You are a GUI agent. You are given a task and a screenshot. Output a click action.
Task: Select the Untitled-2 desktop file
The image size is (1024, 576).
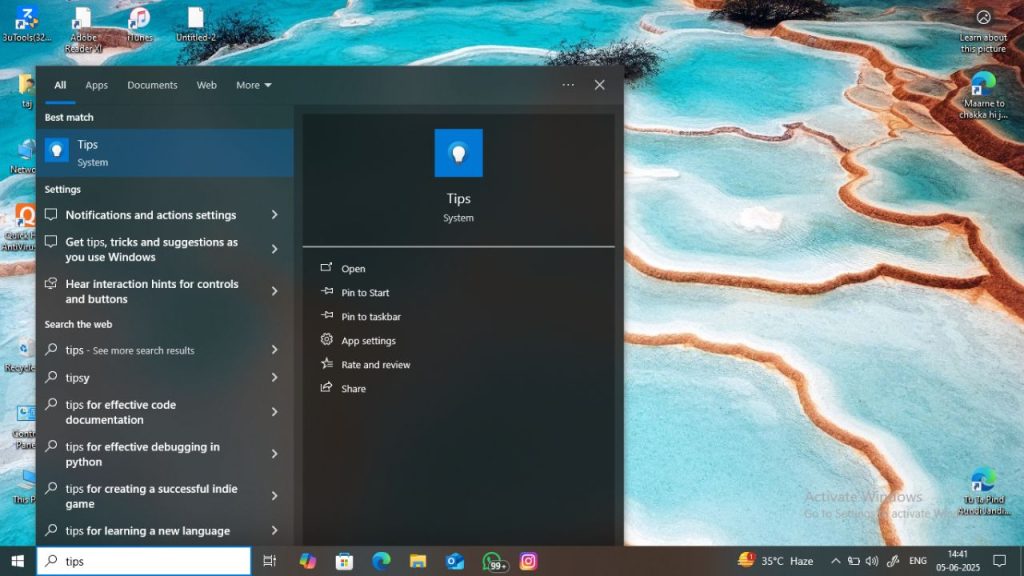tap(195, 25)
